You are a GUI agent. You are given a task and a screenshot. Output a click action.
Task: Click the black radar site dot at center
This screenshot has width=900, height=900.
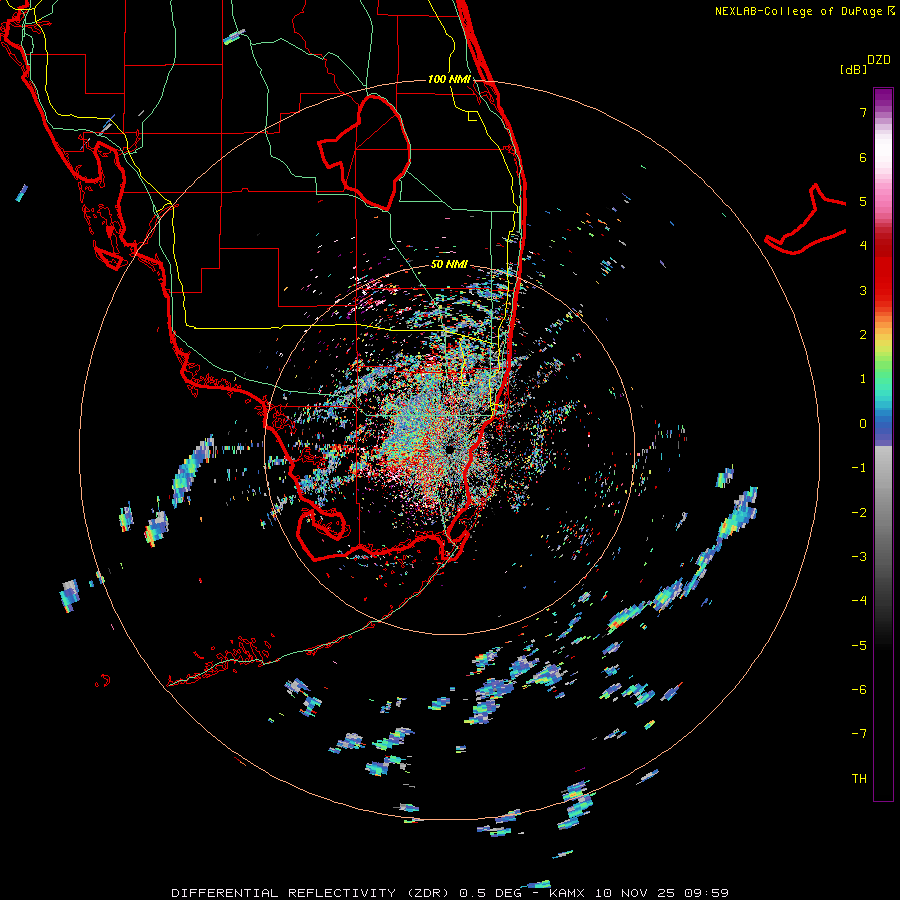pyautogui.click(x=451, y=449)
